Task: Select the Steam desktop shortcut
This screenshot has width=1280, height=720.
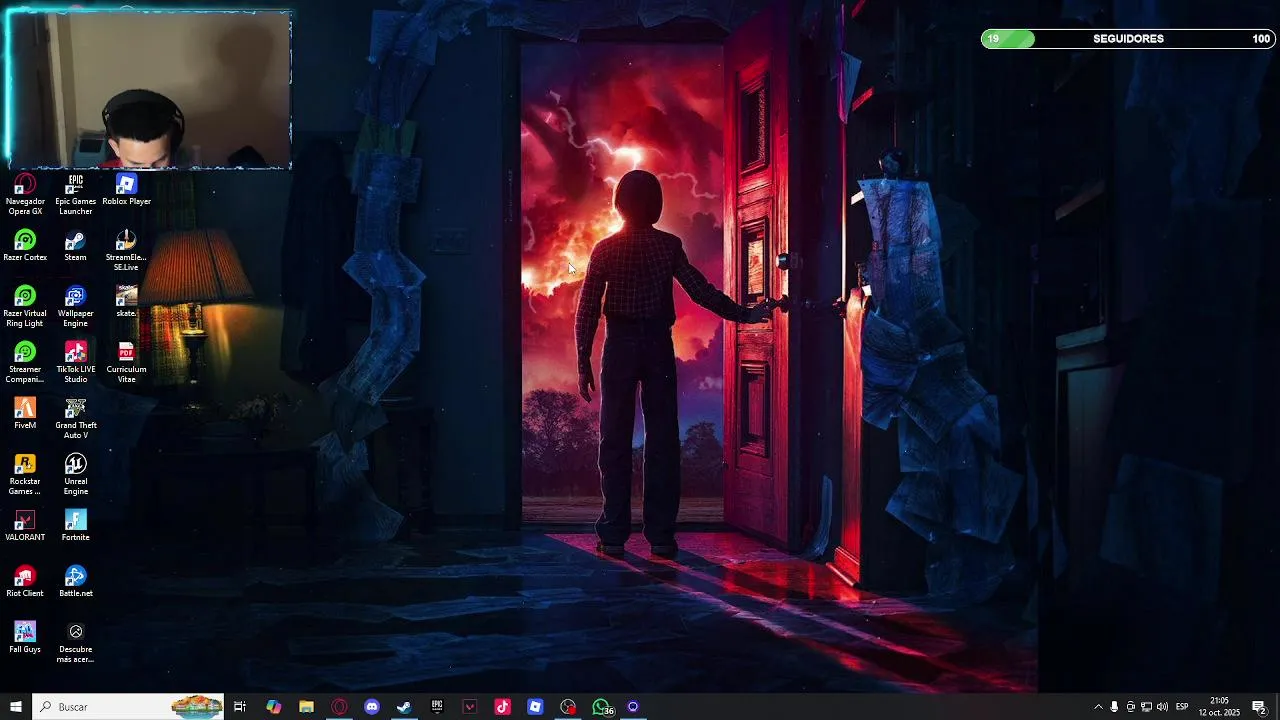Action: click(x=75, y=246)
